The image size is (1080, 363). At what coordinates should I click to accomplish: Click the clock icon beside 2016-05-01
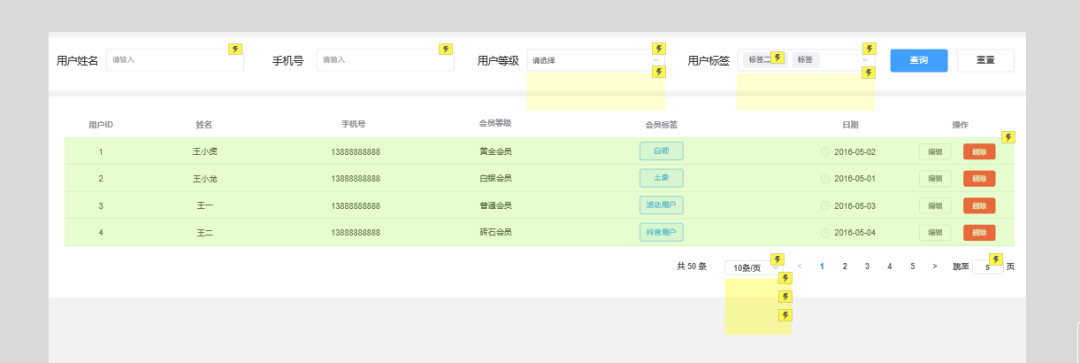click(x=825, y=178)
